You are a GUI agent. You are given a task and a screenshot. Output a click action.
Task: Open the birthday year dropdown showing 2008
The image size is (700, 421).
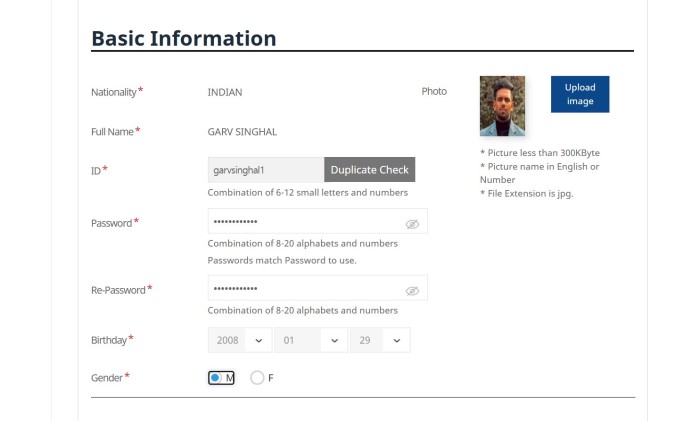tap(240, 340)
